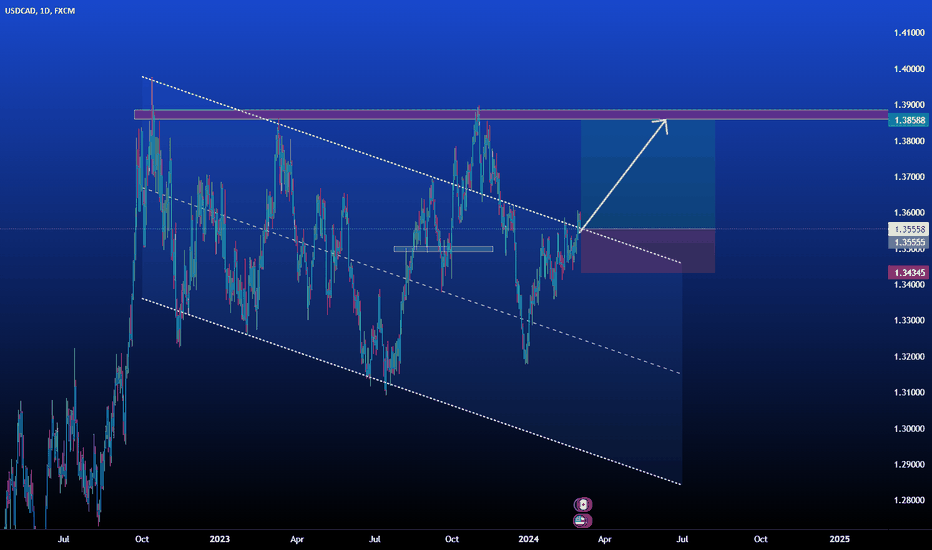
Task: Click the purple stop-loss zone of the long position
Action: pyautogui.click(x=648, y=251)
